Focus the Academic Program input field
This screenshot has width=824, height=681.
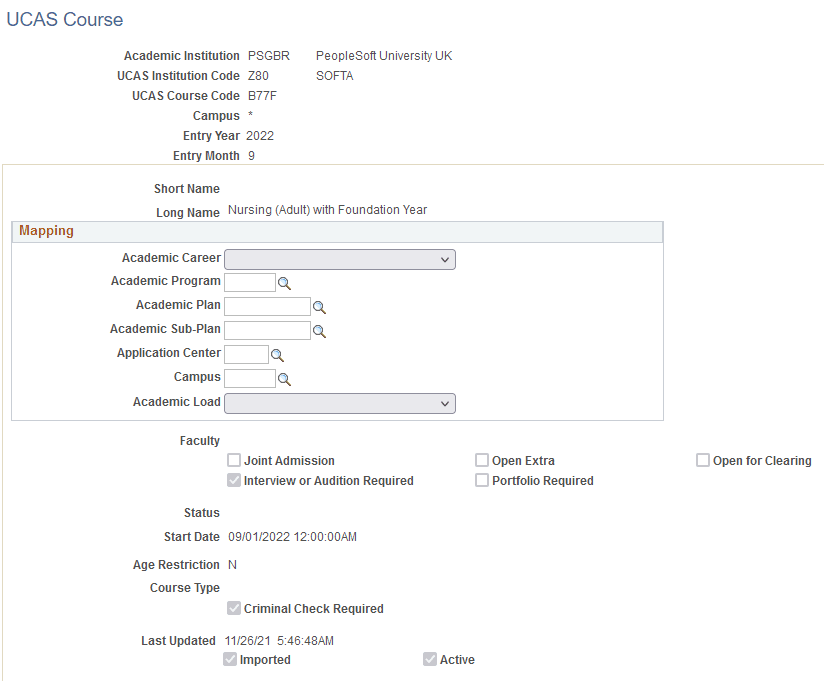250,283
